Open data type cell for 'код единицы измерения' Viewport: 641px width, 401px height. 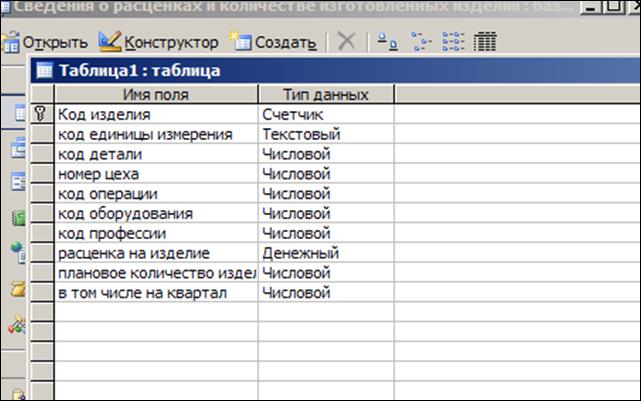coord(325,134)
